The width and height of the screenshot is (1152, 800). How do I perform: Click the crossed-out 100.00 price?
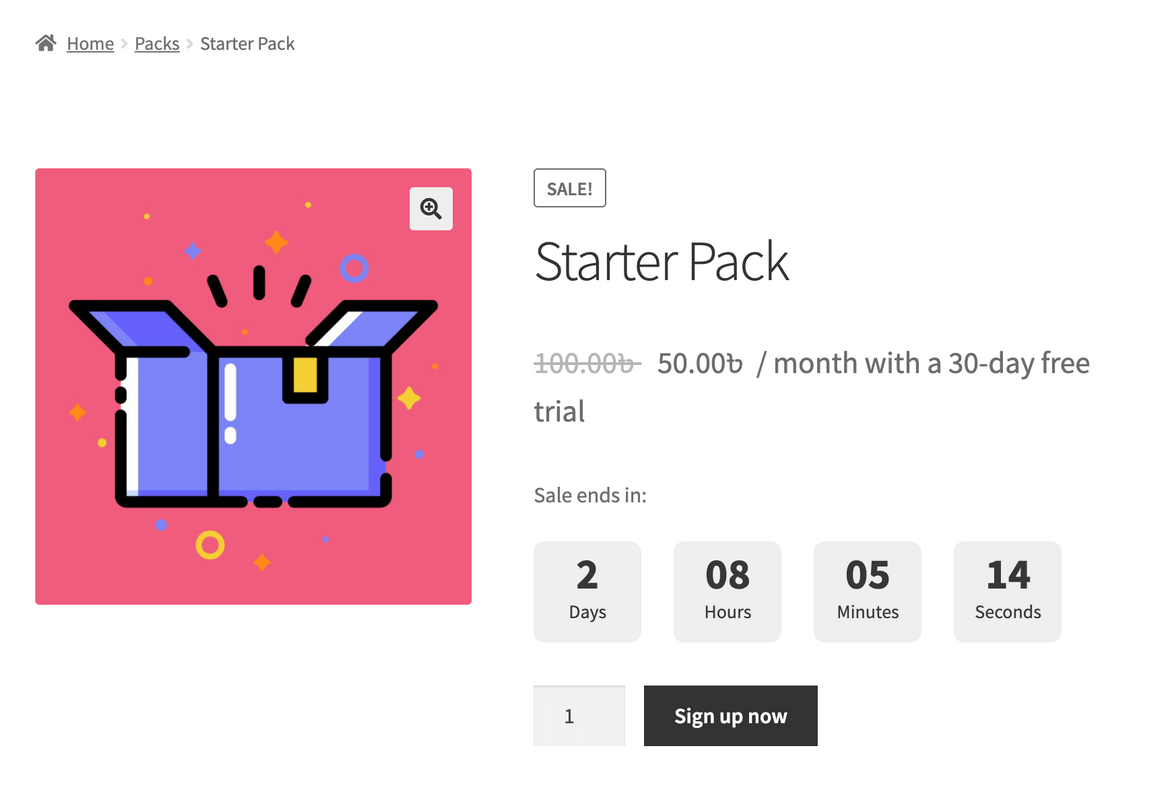tap(587, 363)
